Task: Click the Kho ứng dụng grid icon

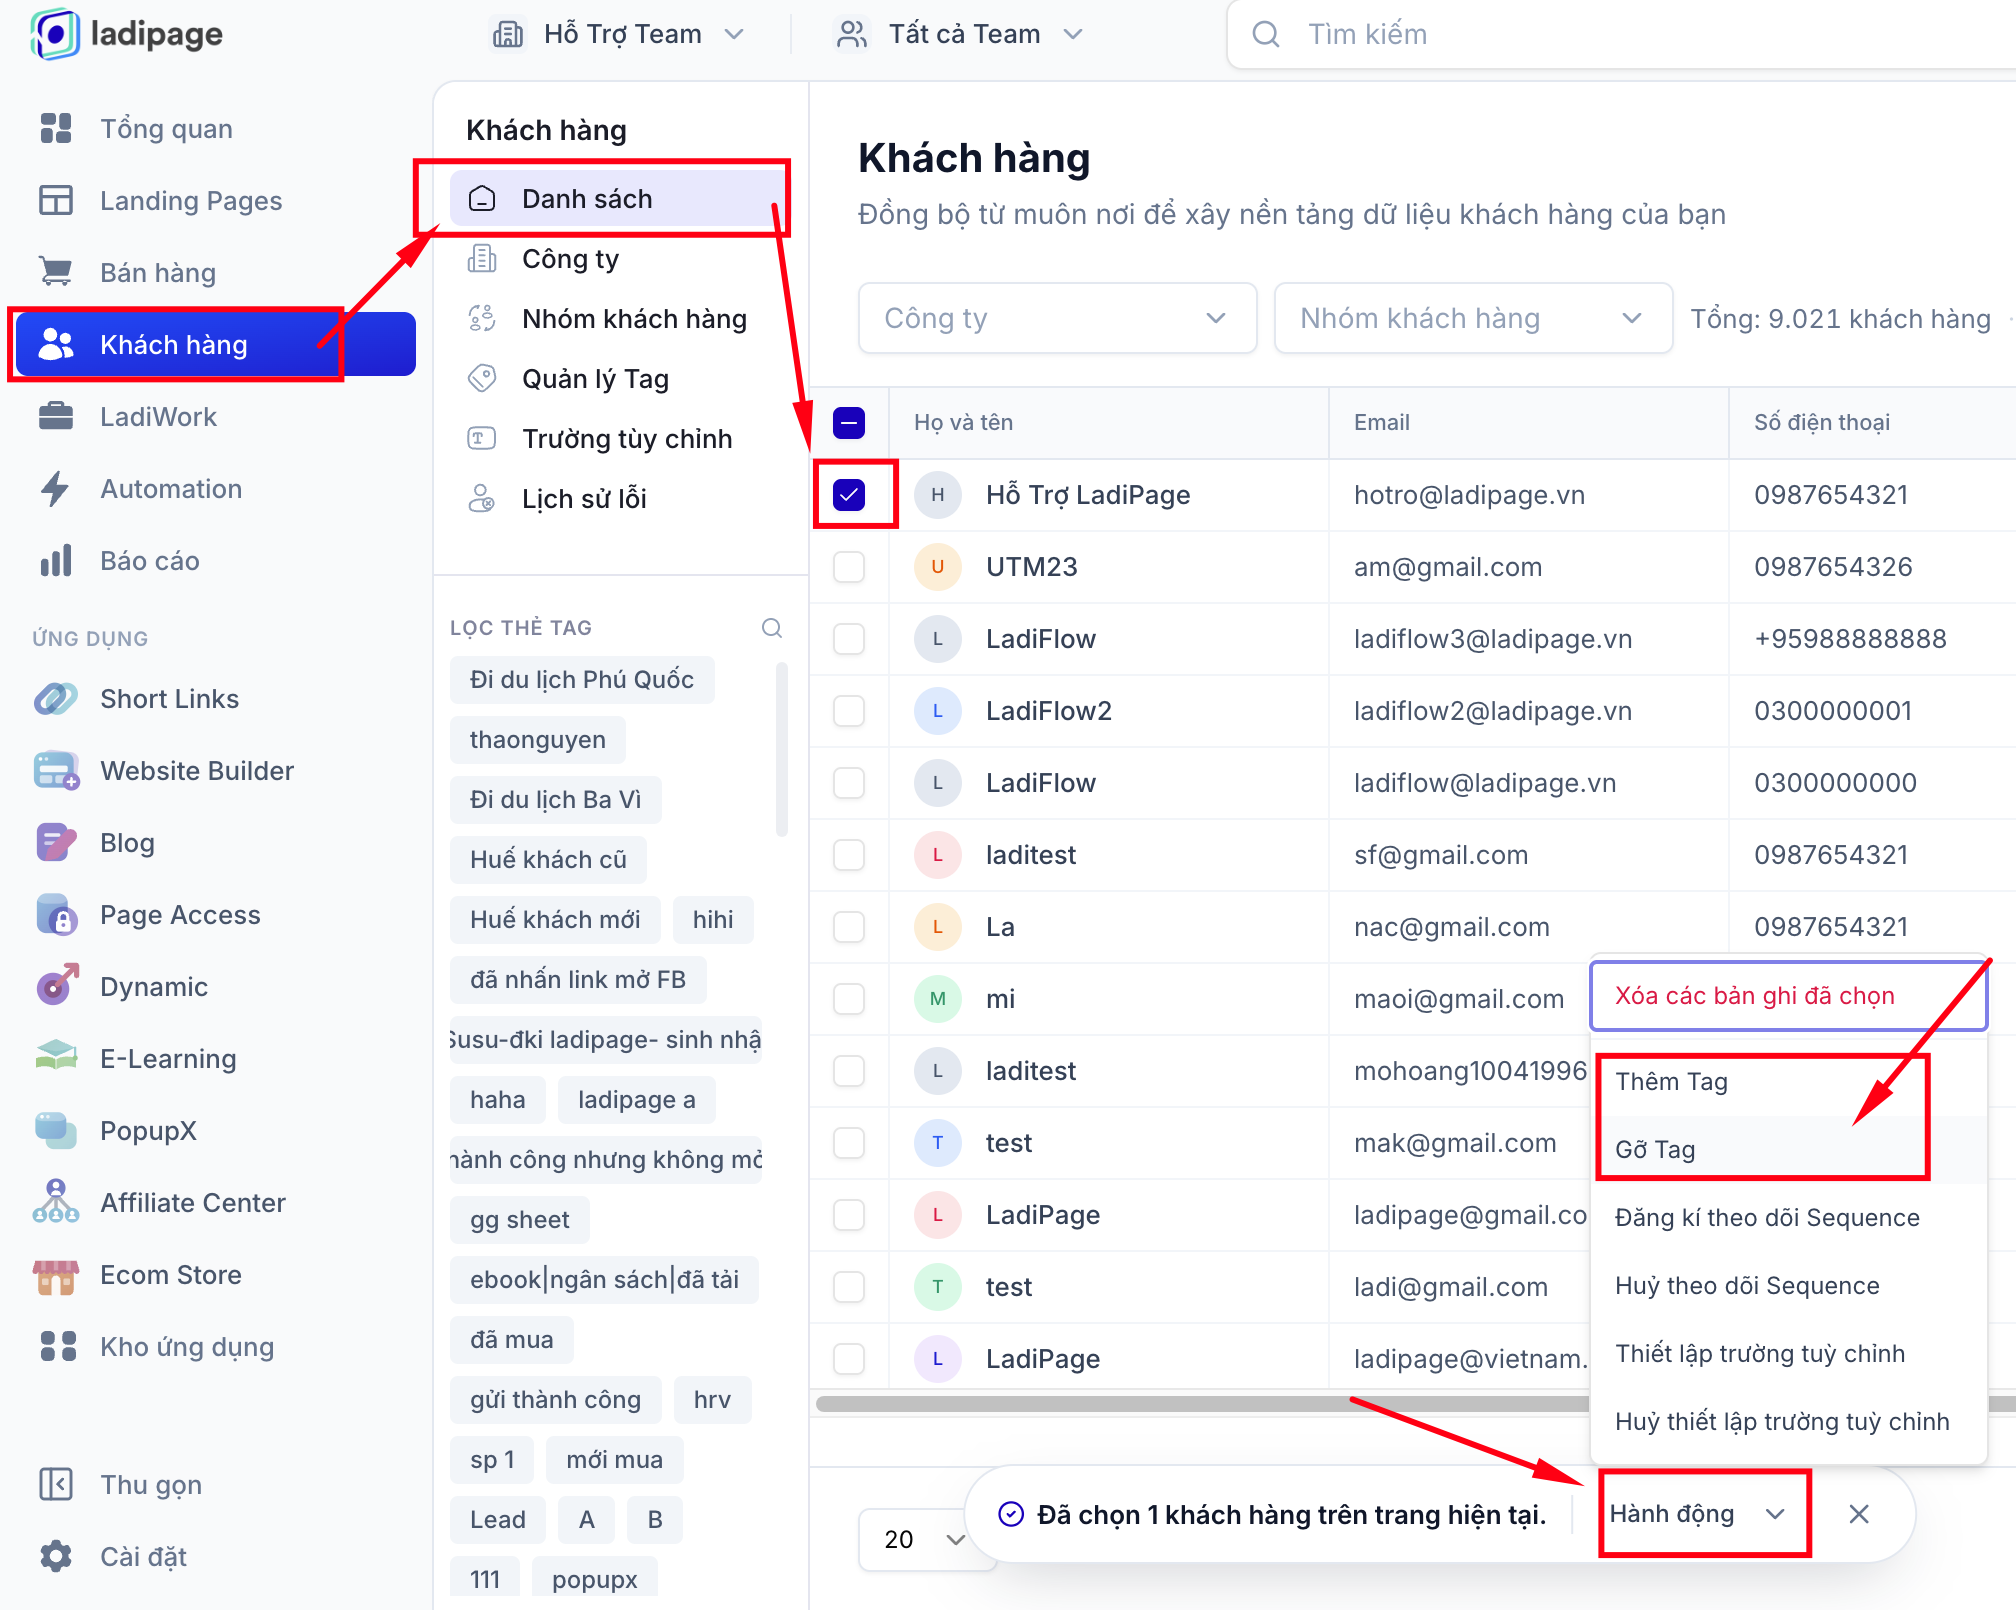Action: tap(58, 1347)
